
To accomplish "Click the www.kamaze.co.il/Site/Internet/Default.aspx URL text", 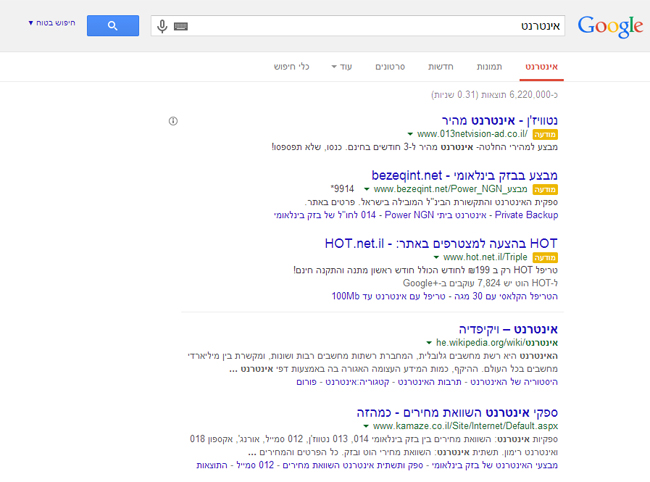I will [465, 426].
